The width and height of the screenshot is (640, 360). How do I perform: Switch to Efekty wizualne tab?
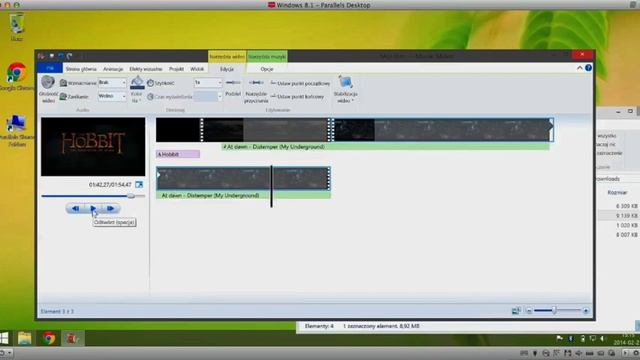pos(146,69)
